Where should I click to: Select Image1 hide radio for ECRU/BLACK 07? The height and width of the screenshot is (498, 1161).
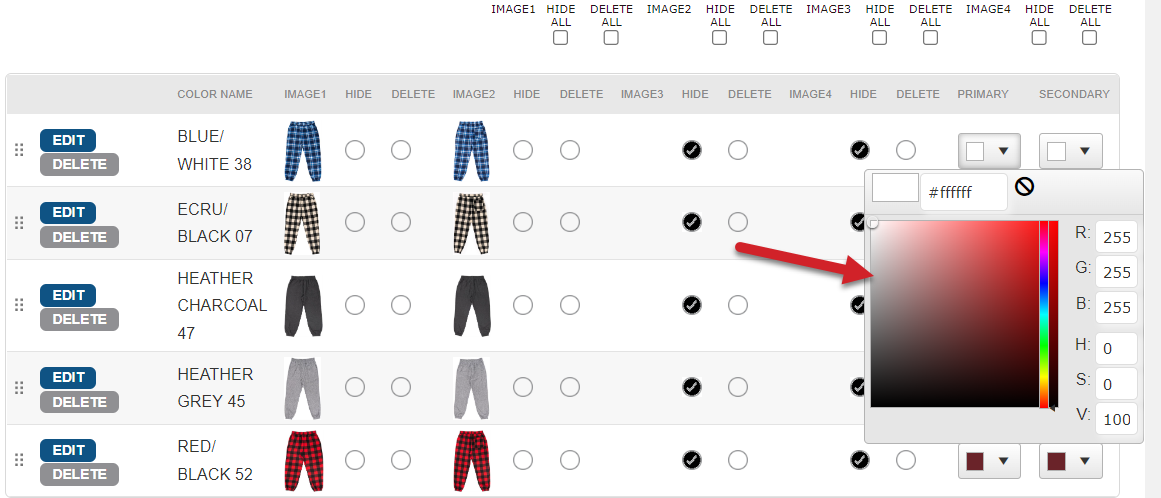(355, 222)
